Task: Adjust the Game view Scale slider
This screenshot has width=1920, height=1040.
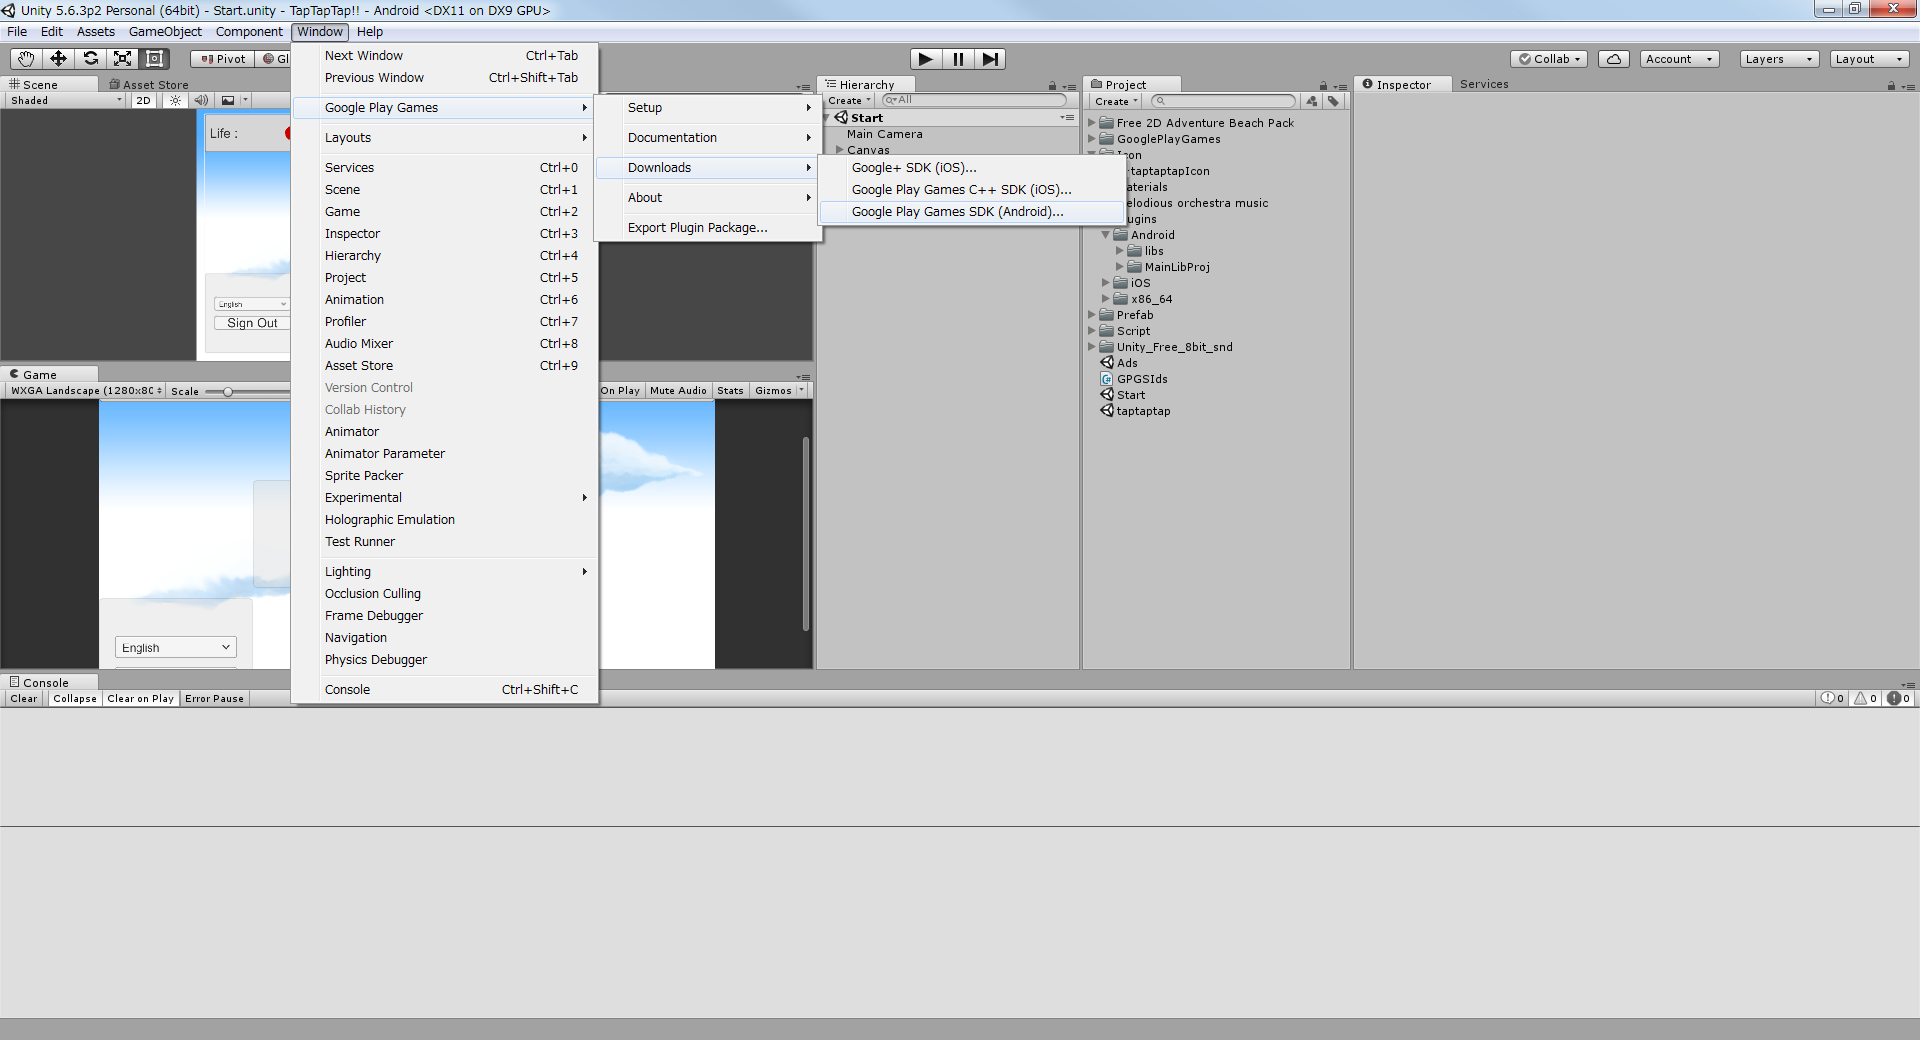Action: coord(228,391)
